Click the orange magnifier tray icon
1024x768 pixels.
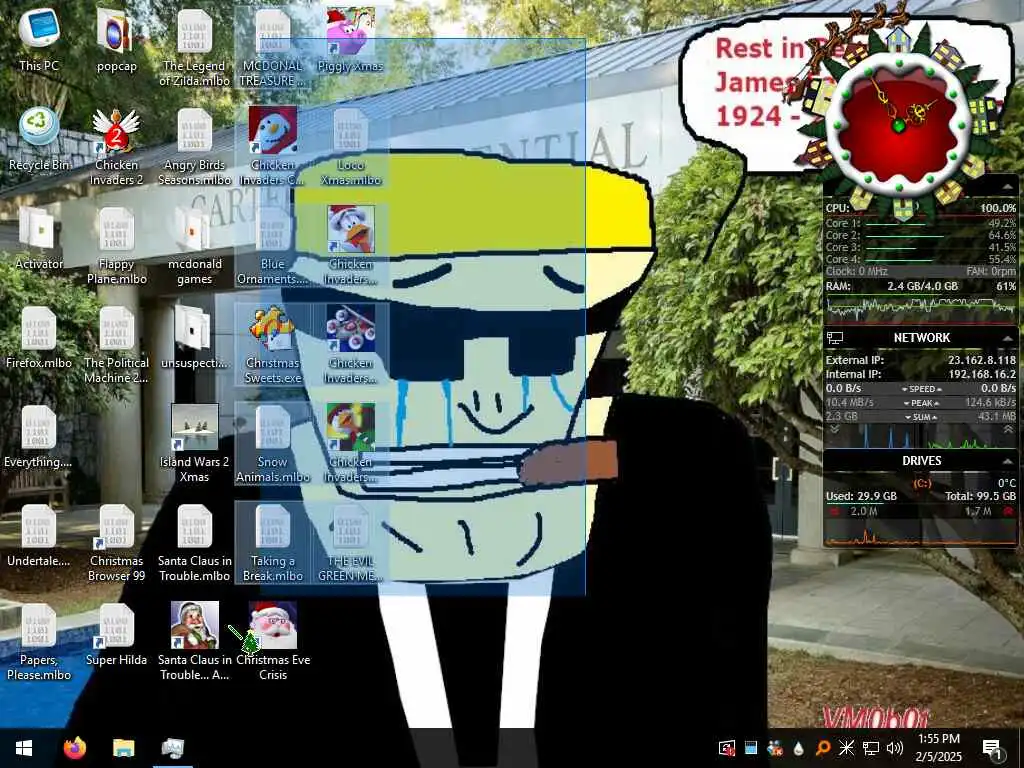pos(823,748)
